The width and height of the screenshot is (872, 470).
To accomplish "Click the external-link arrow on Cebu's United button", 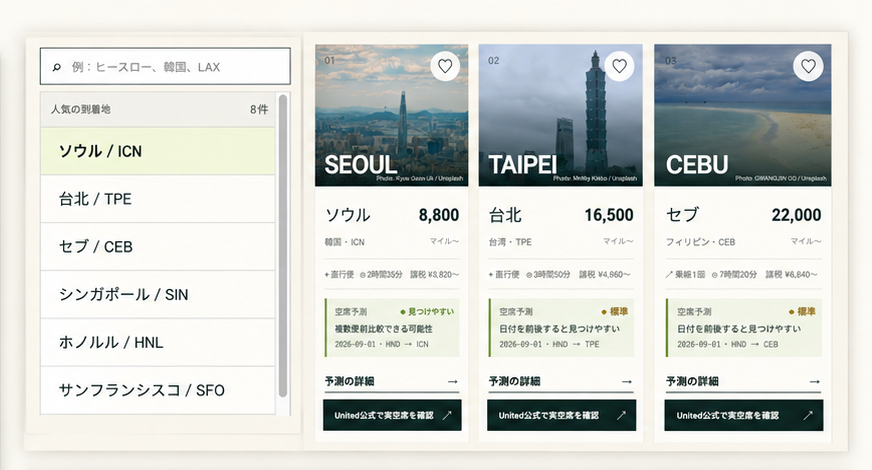I will pos(808,415).
